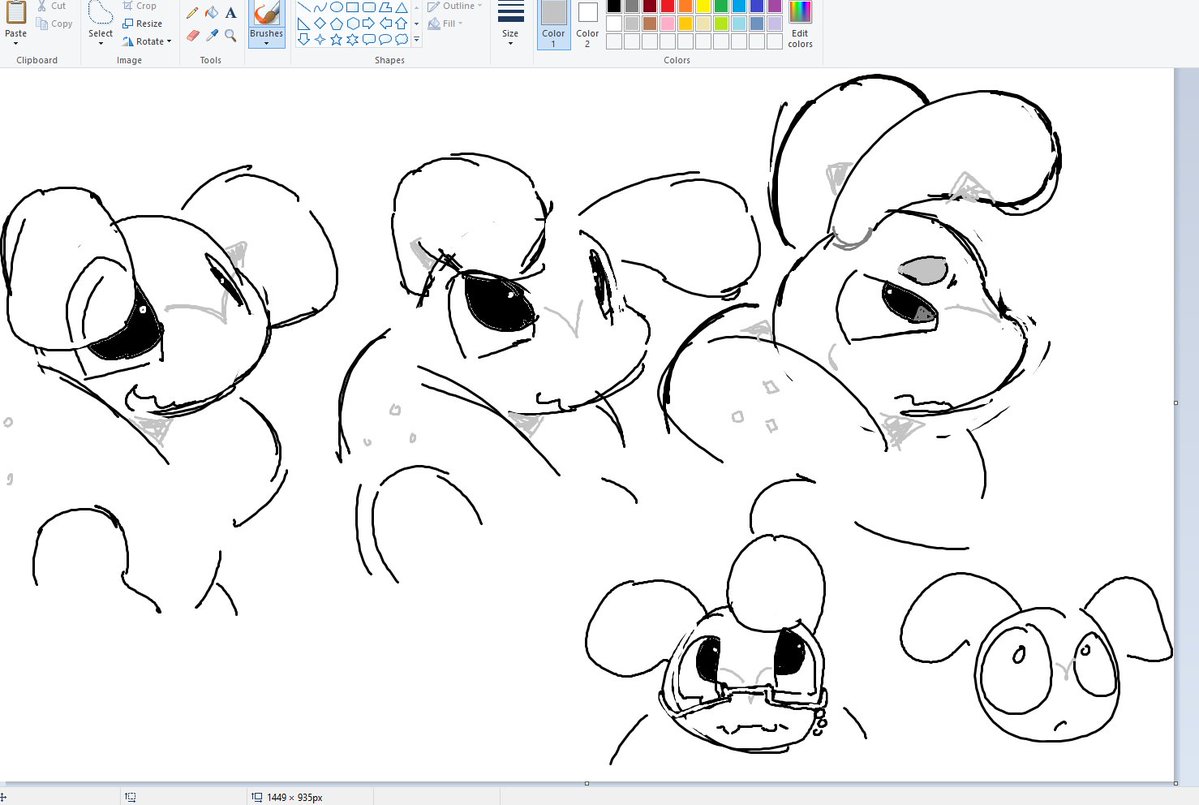
Task: Pick the brown color swatch
Action: pos(650,24)
